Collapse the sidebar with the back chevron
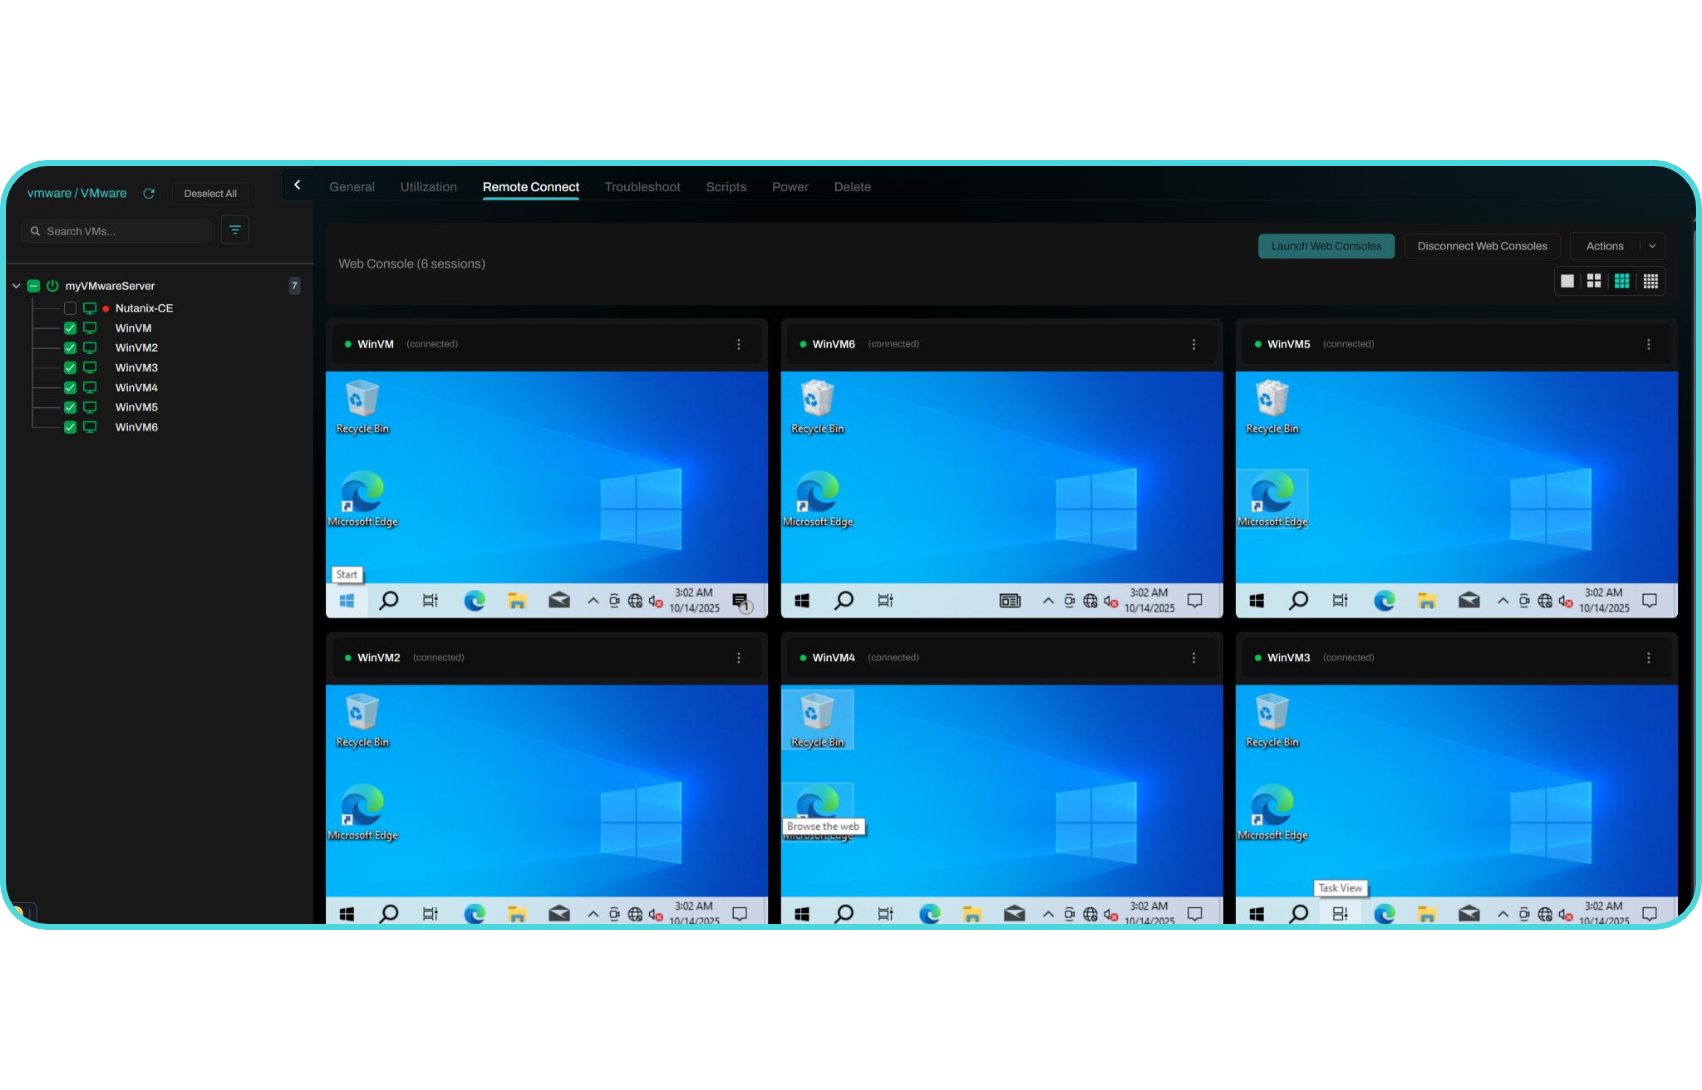This screenshot has width=1702, height=1090. point(297,185)
